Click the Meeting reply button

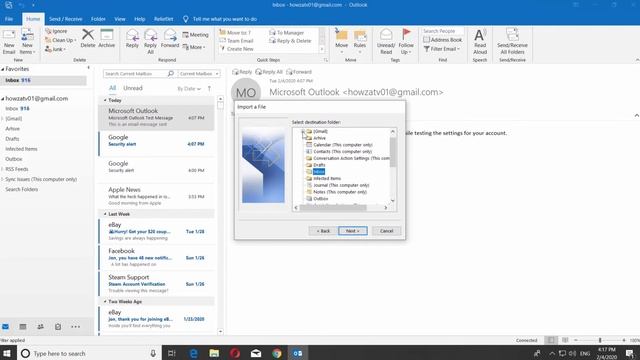point(196,35)
